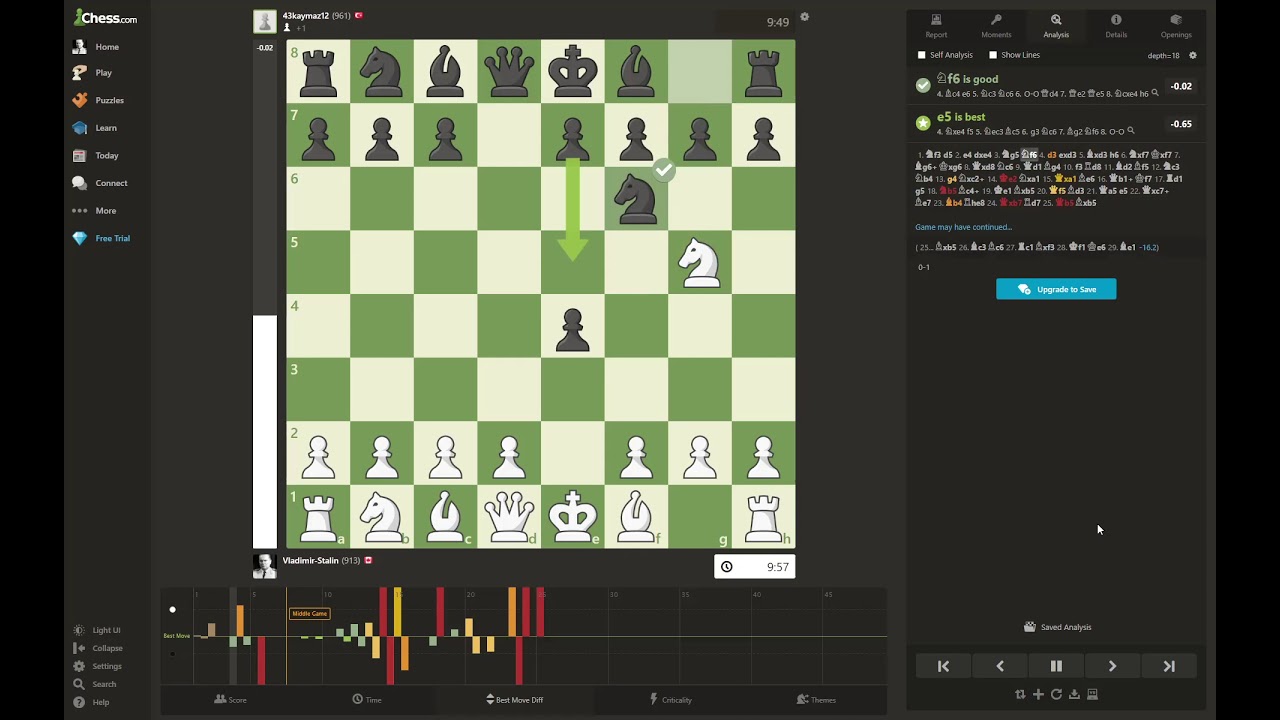Click the evaluation bar beside the board

(265, 294)
